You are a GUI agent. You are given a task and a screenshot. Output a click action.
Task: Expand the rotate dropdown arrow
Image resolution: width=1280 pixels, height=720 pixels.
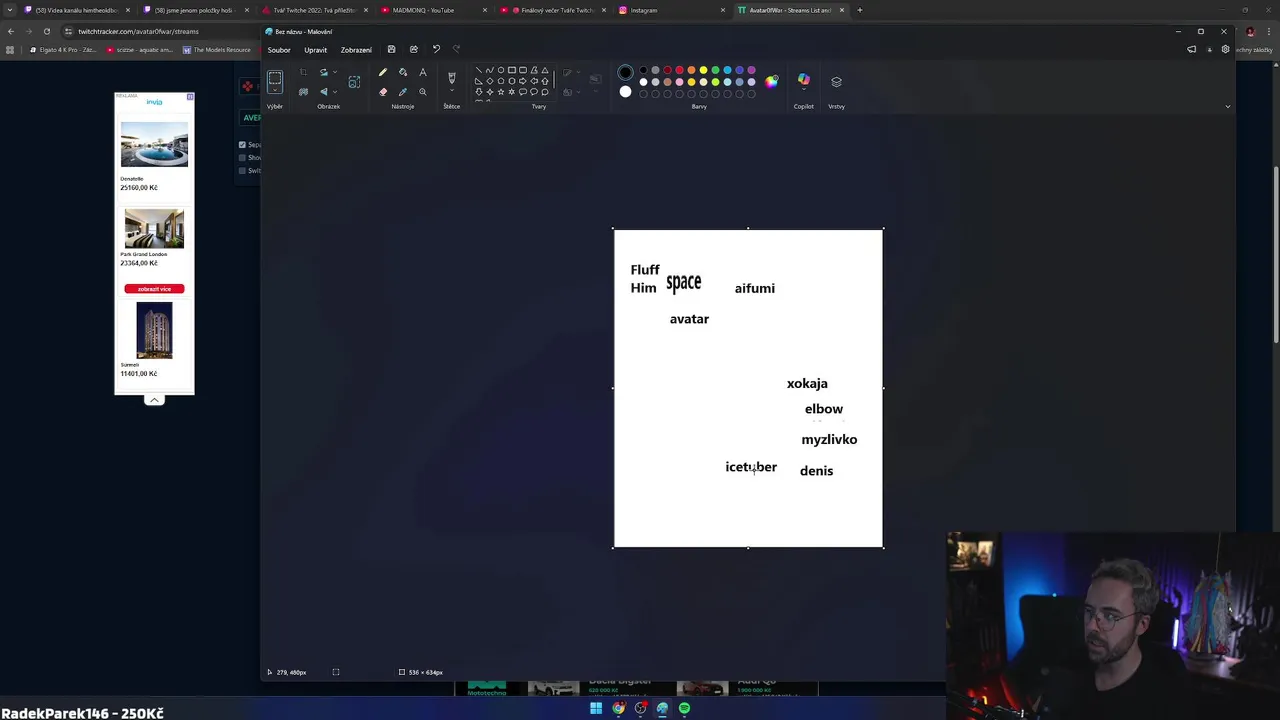click(335, 72)
